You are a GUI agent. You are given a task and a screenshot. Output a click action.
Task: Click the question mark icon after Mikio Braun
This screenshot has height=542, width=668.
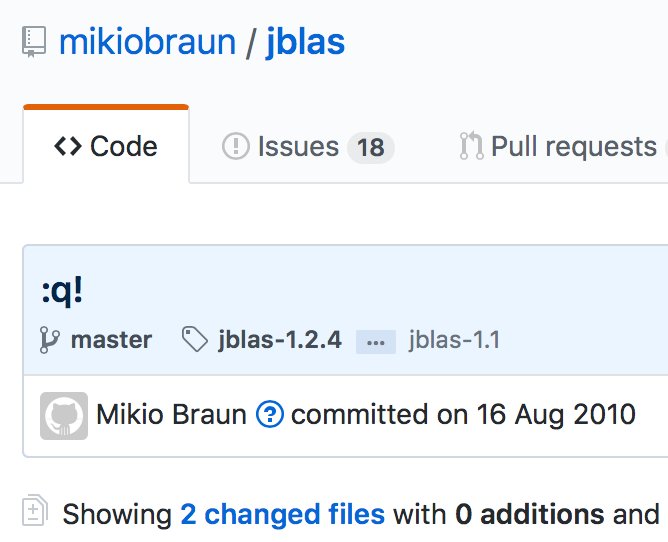pyautogui.click(x=269, y=414)
